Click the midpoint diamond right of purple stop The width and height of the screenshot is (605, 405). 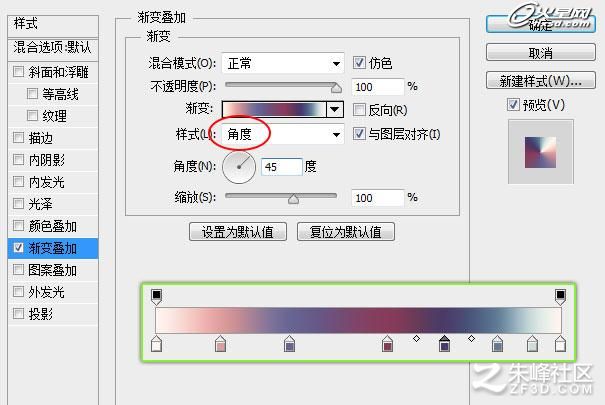pyautogui.click(x=471, y=338)
